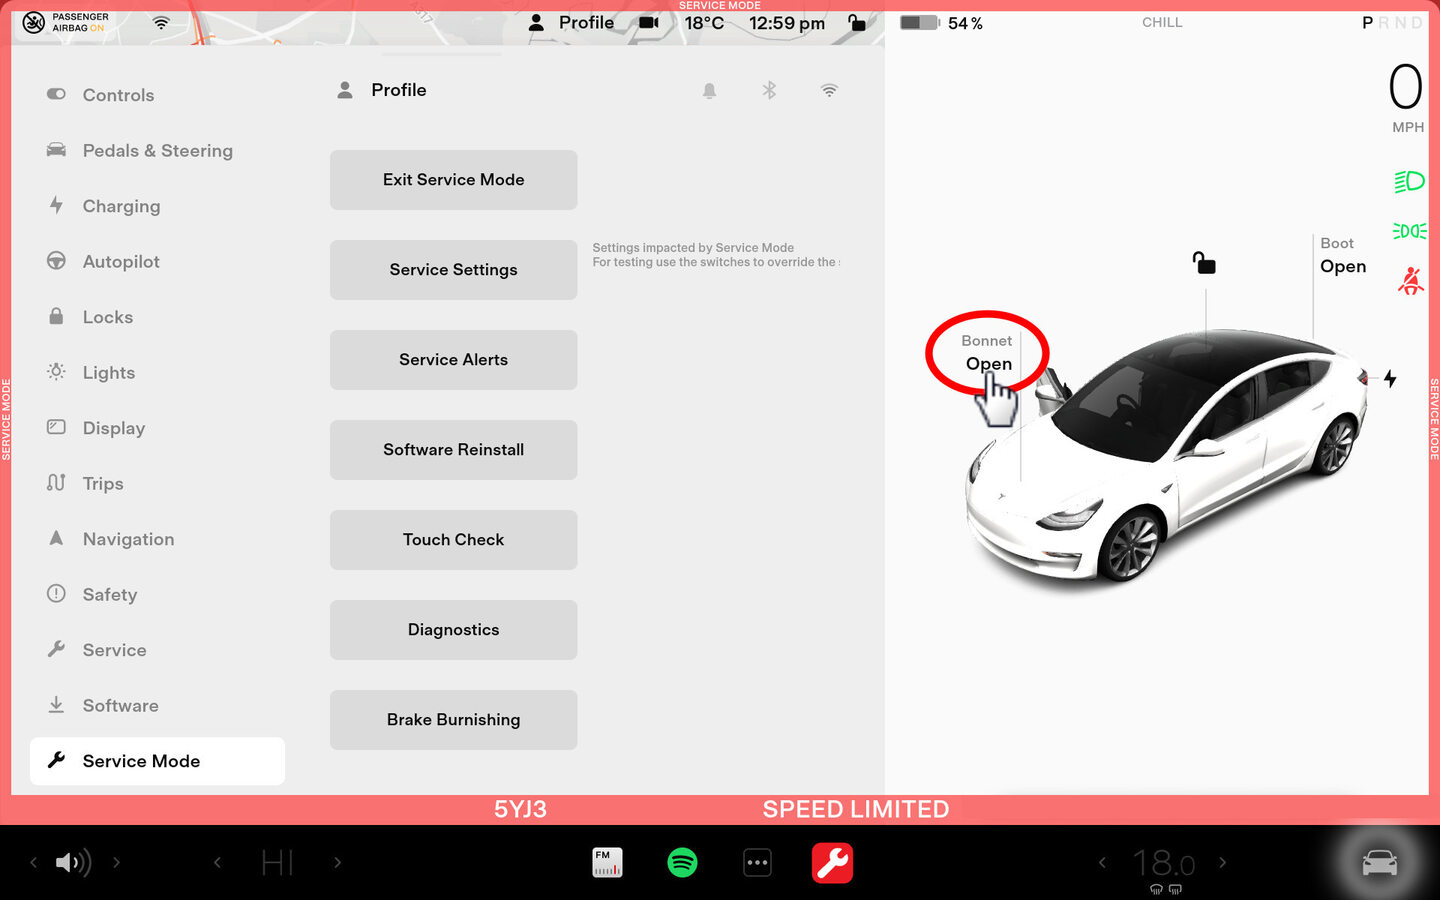Viewport: 1440px width, 900px height.
Task: Tap the red wrench service icon
Action: [832, 862]
